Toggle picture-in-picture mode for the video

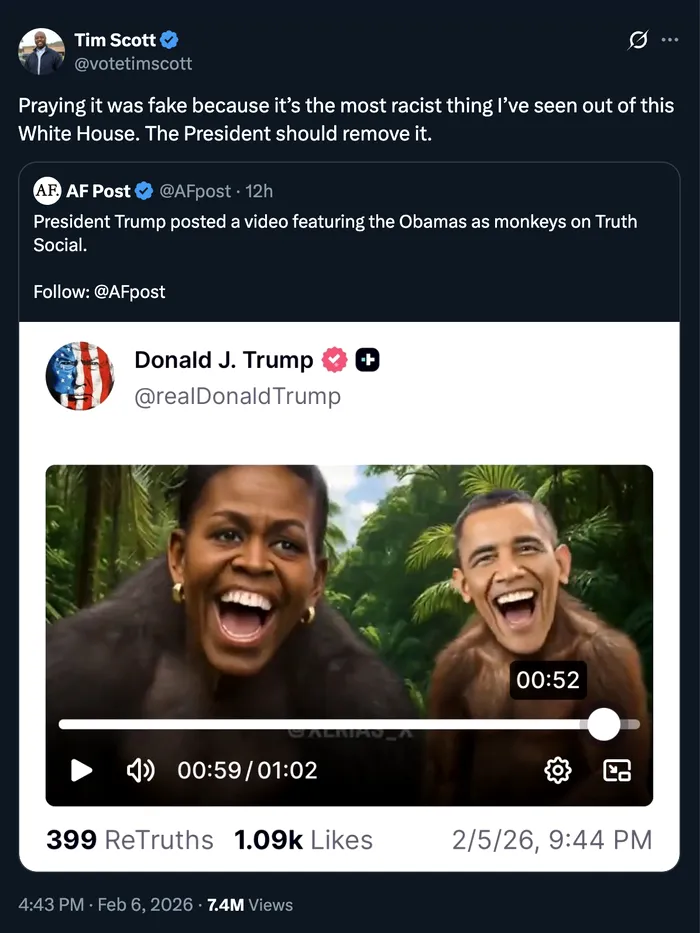[617, 770]
